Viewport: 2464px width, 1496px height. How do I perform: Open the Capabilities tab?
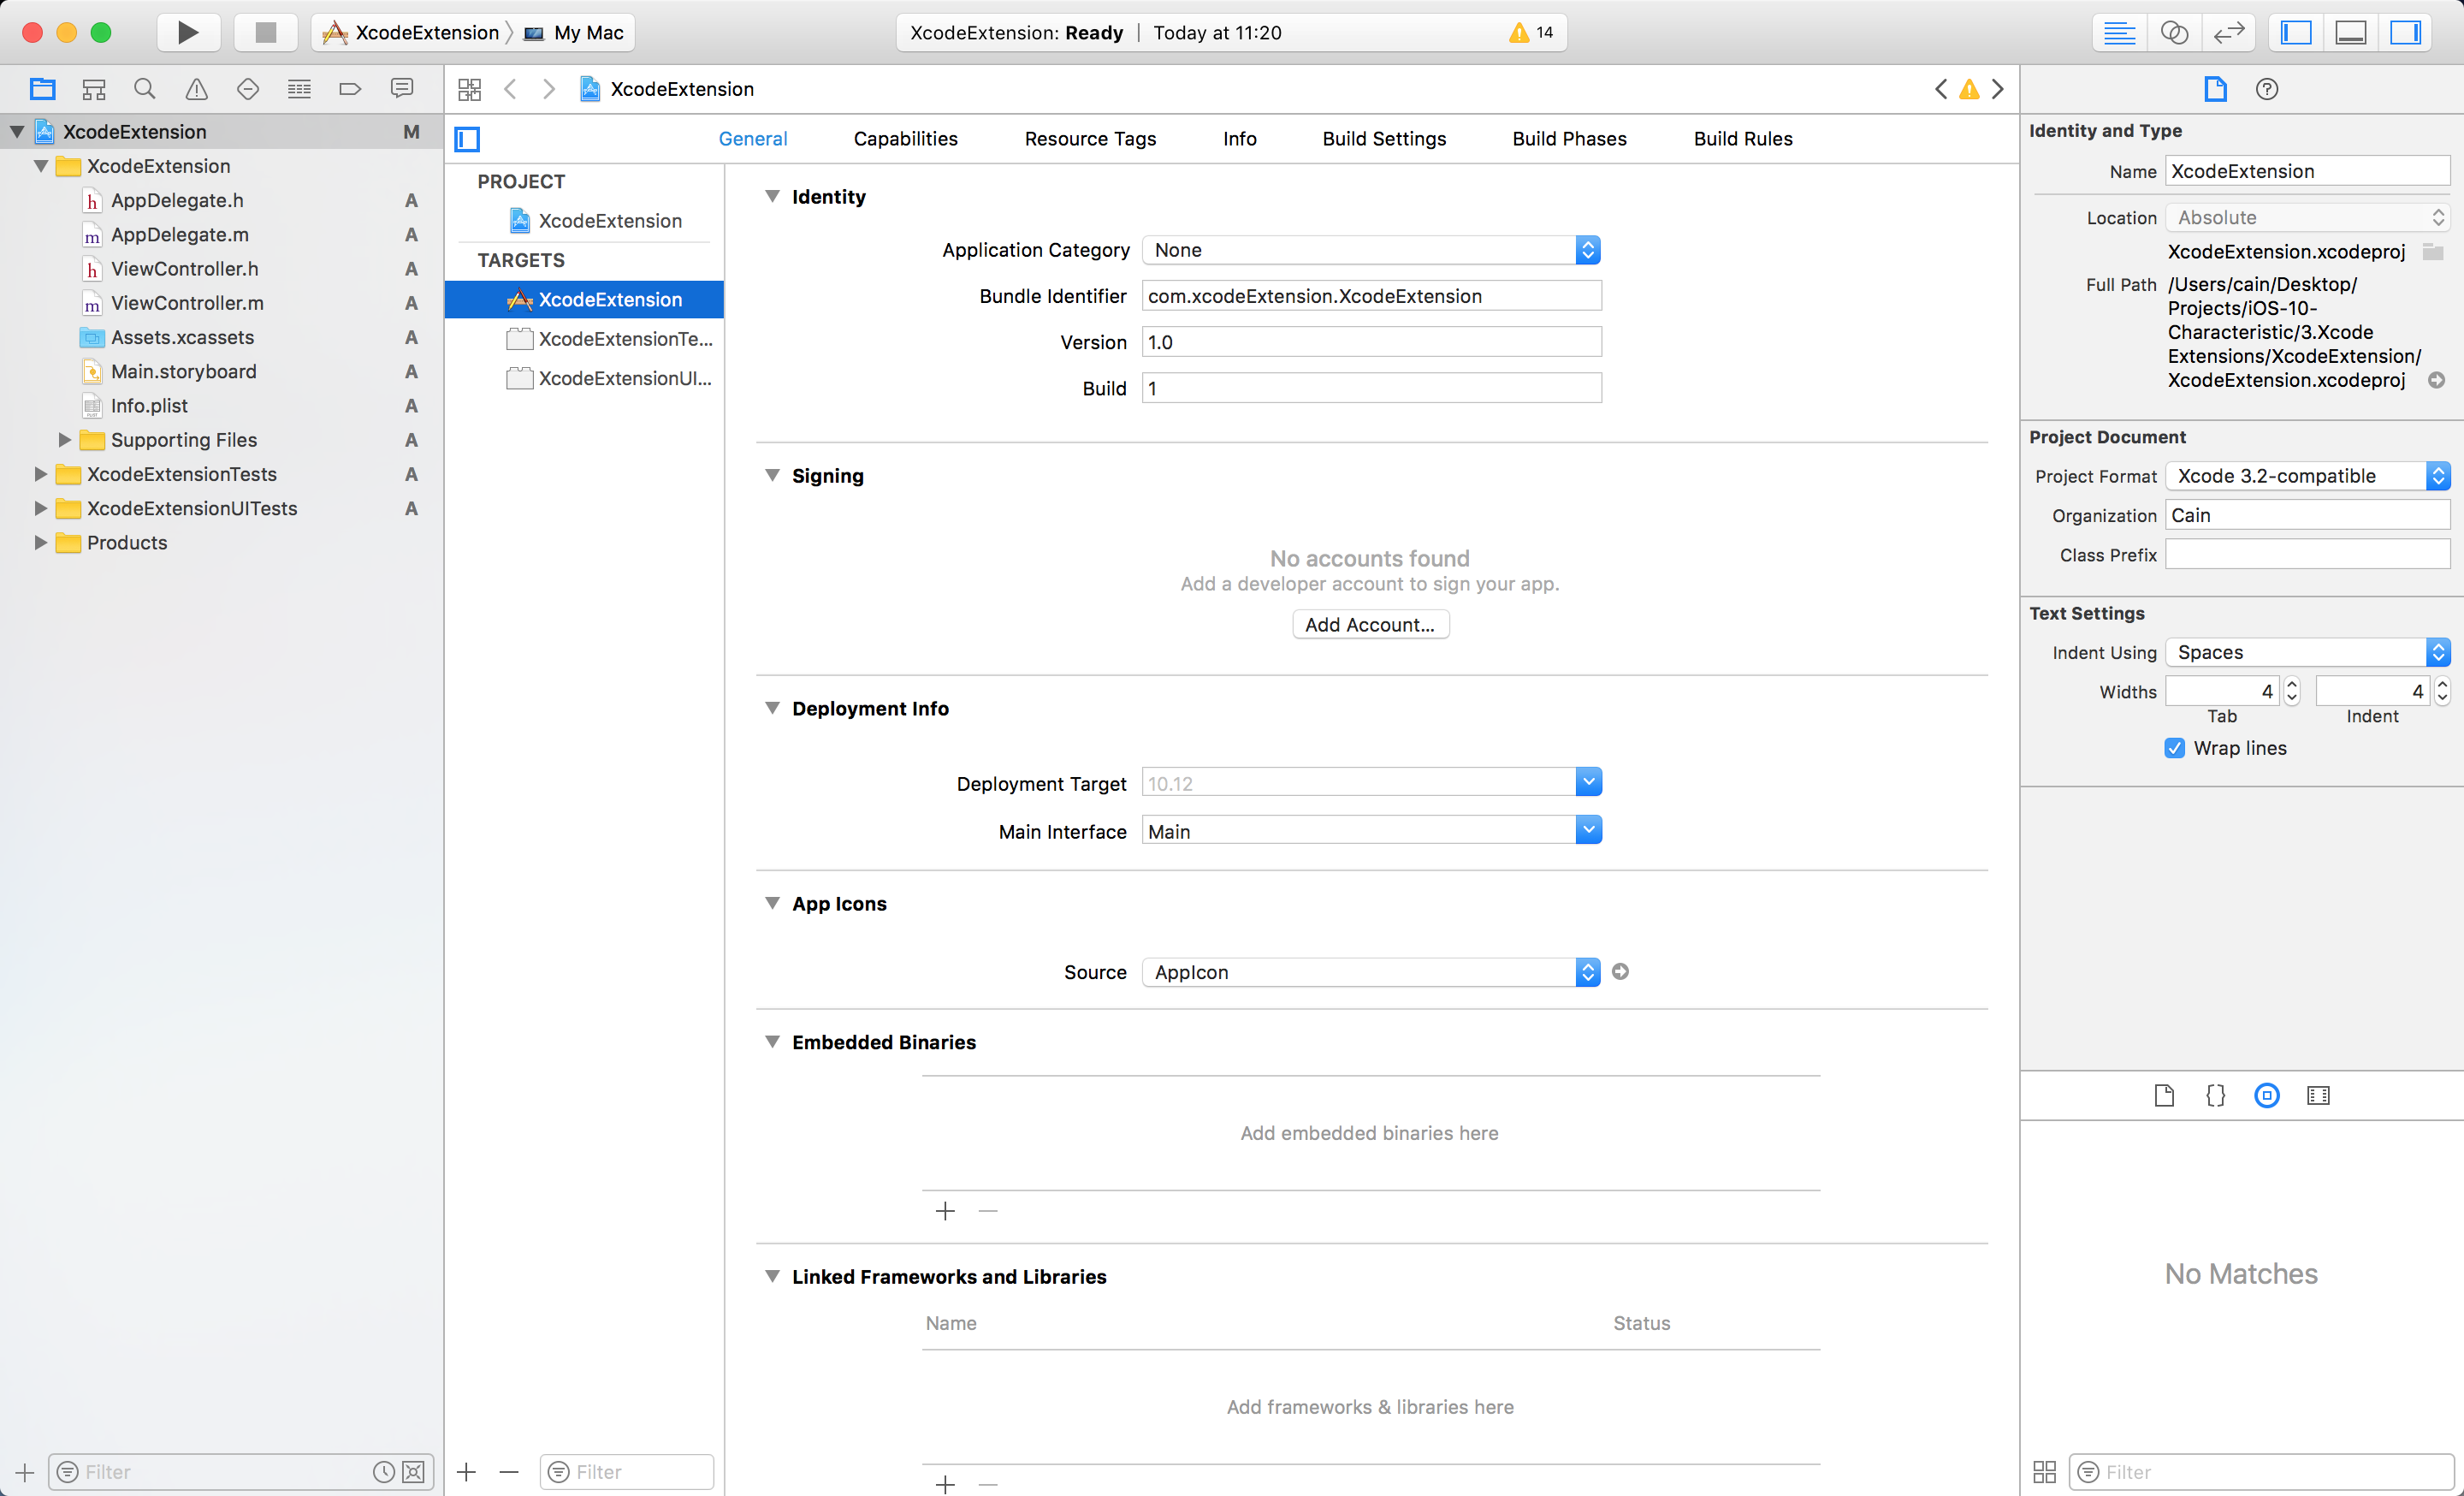(905, 139)
